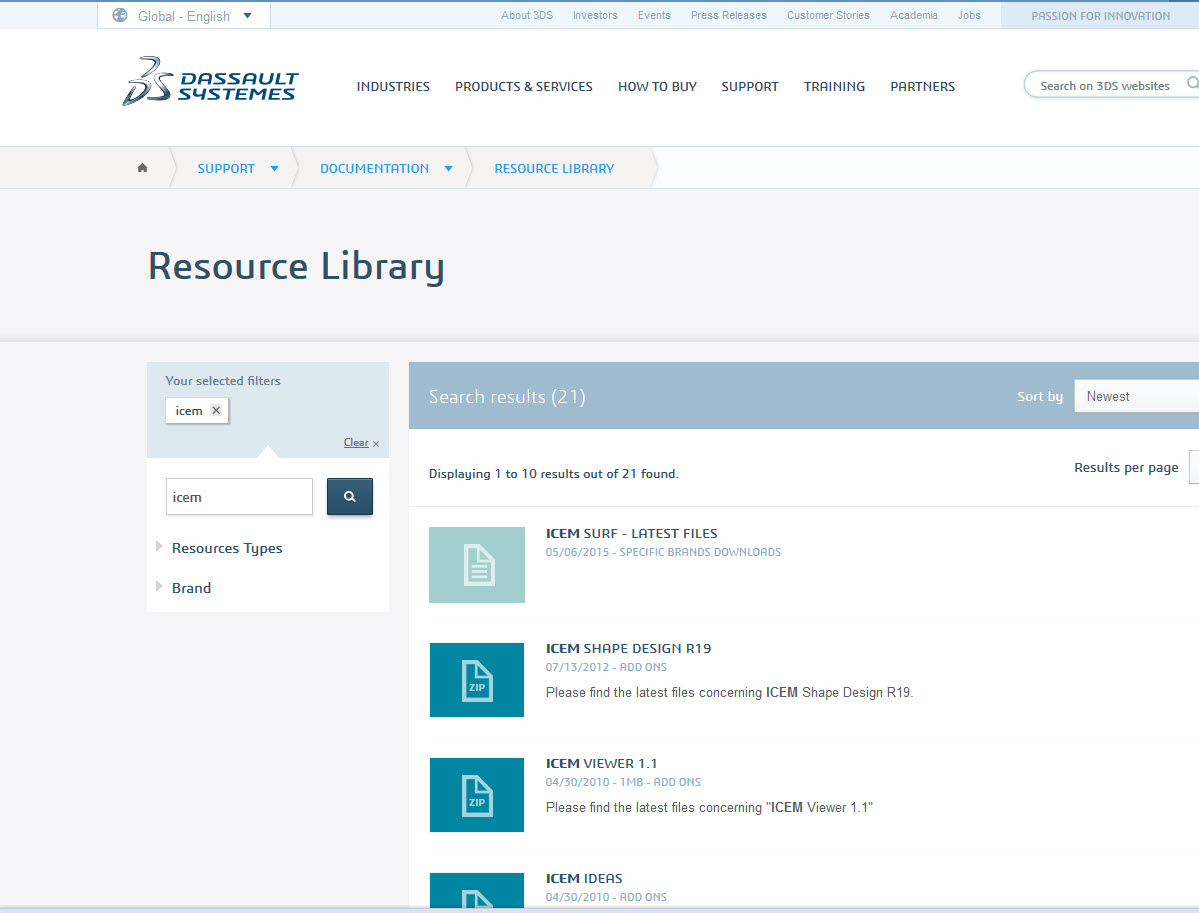
Task: Open the Investors link
Action: [x=595, y=15]
